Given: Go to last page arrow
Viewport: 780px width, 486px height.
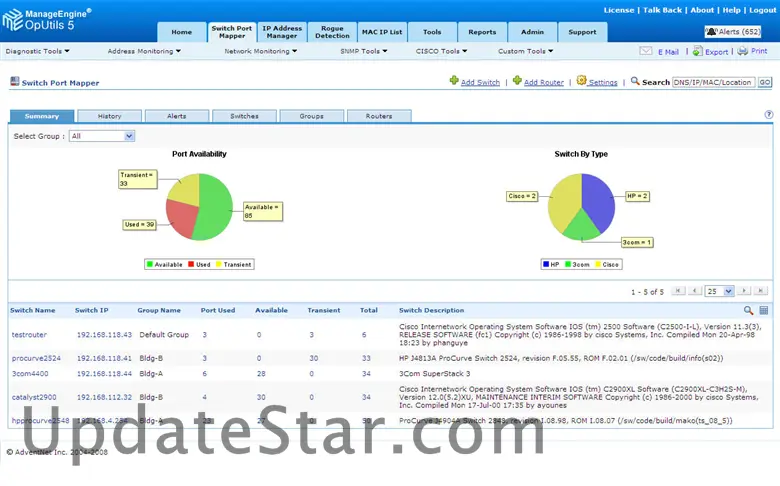Looking at the screenshot, I should [x=761, y=291].
